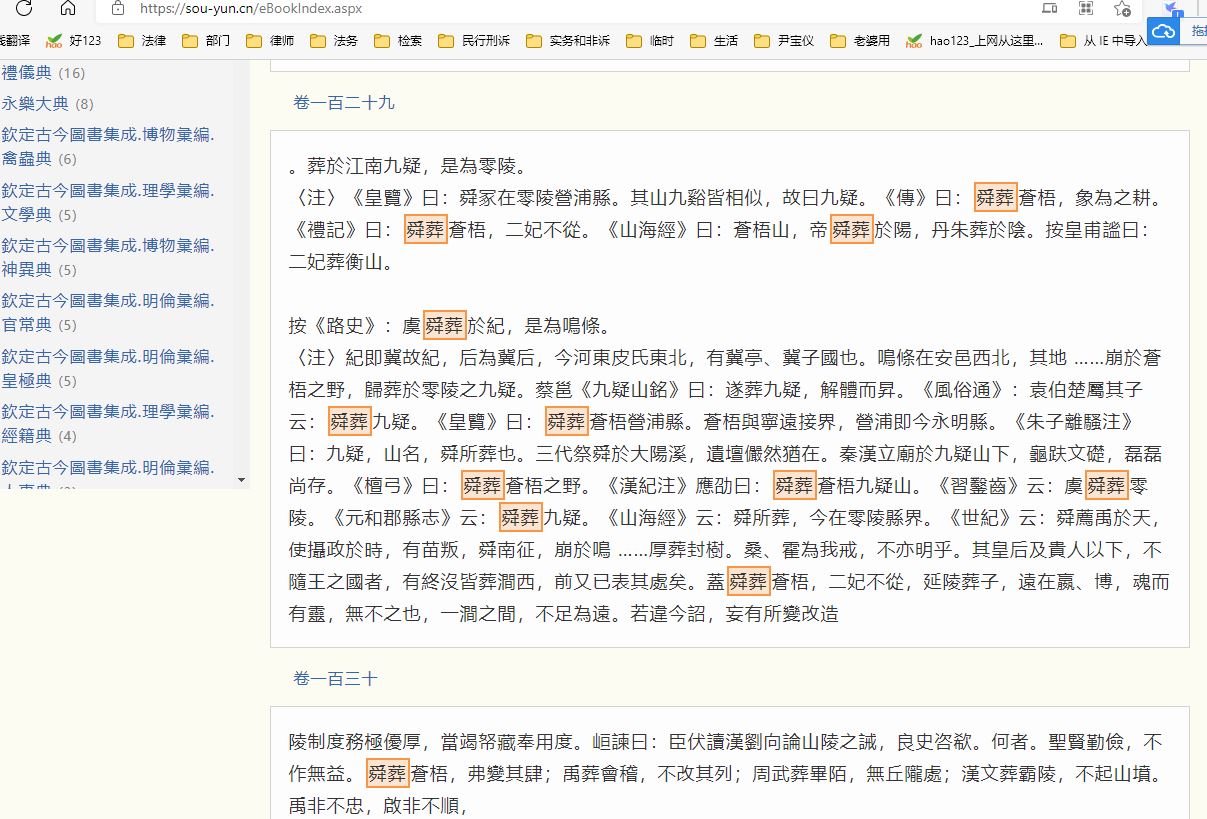Open 明倫彙編.官常典 (5) category
Viewport: 1207px width, 819px height.
[108, 312]
